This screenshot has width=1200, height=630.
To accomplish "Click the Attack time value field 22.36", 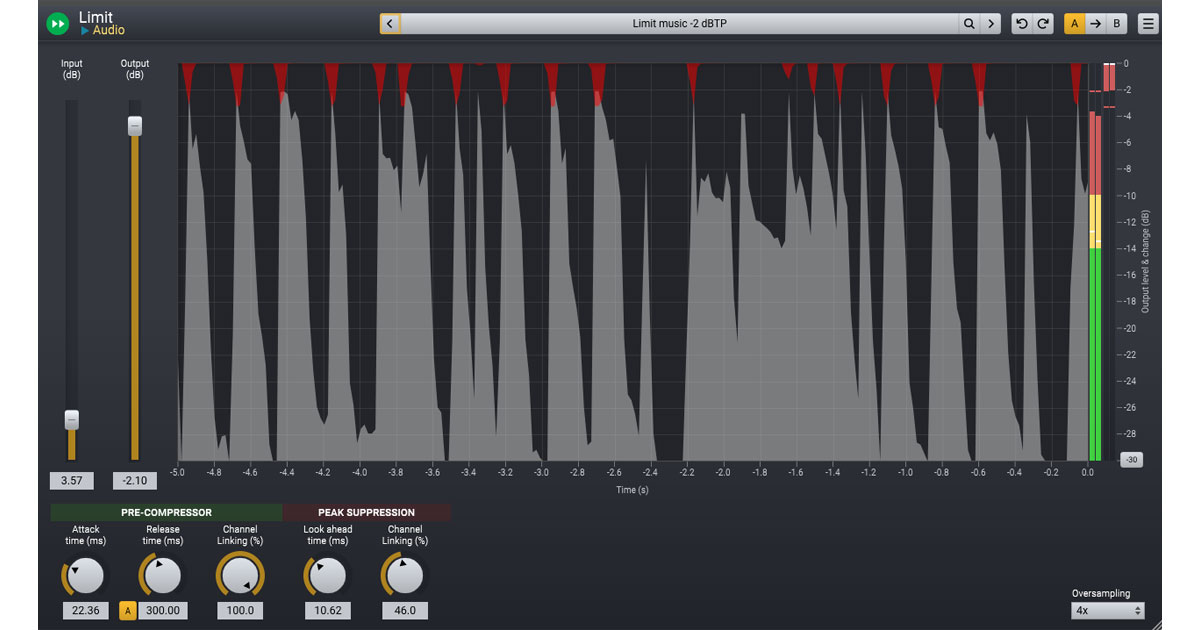I will coord(85,610).
